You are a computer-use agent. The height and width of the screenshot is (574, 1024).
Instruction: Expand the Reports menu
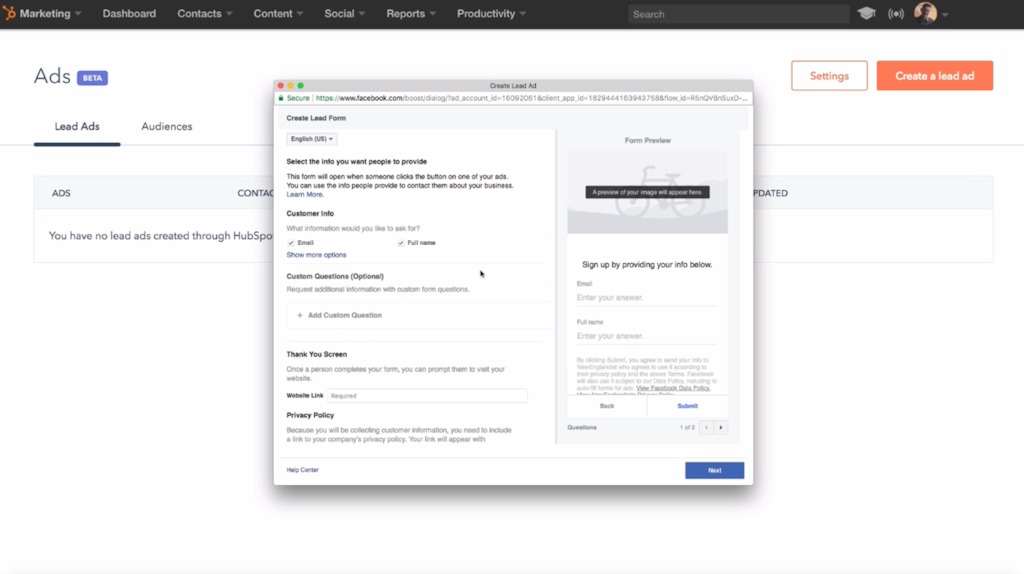click(411, 14)
